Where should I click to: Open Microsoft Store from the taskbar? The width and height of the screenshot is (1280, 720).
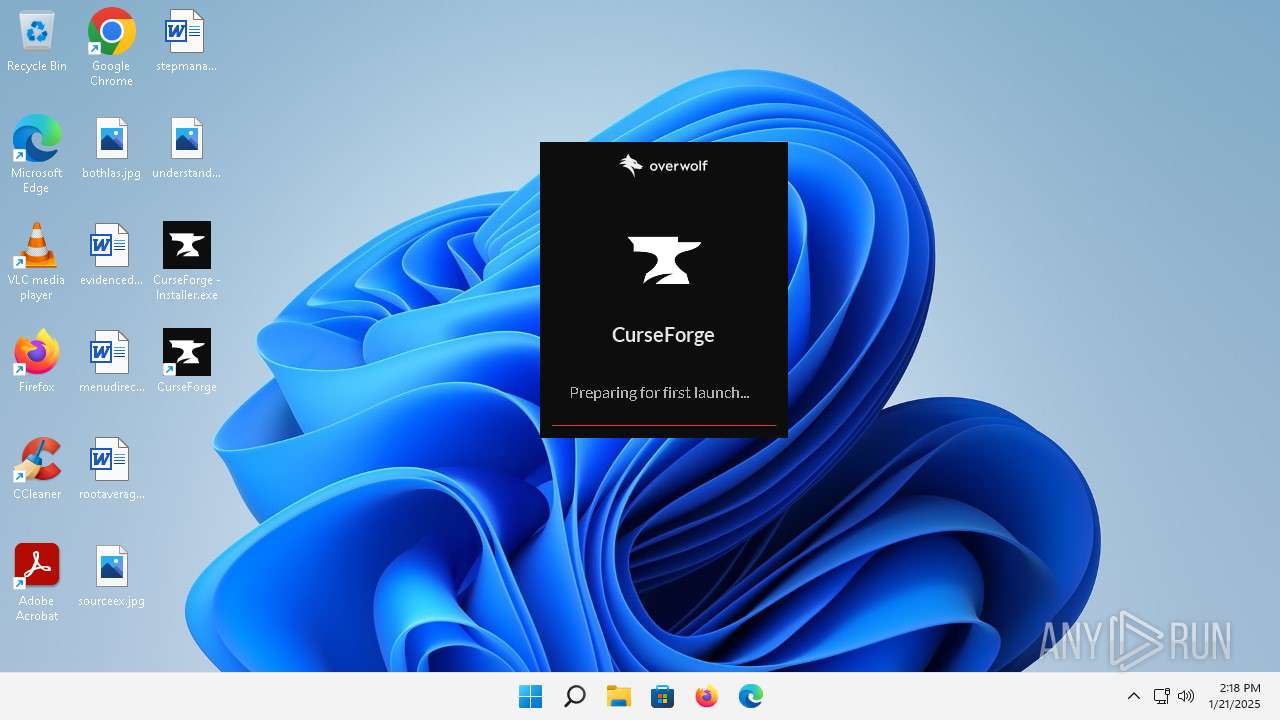click(662, 696)
